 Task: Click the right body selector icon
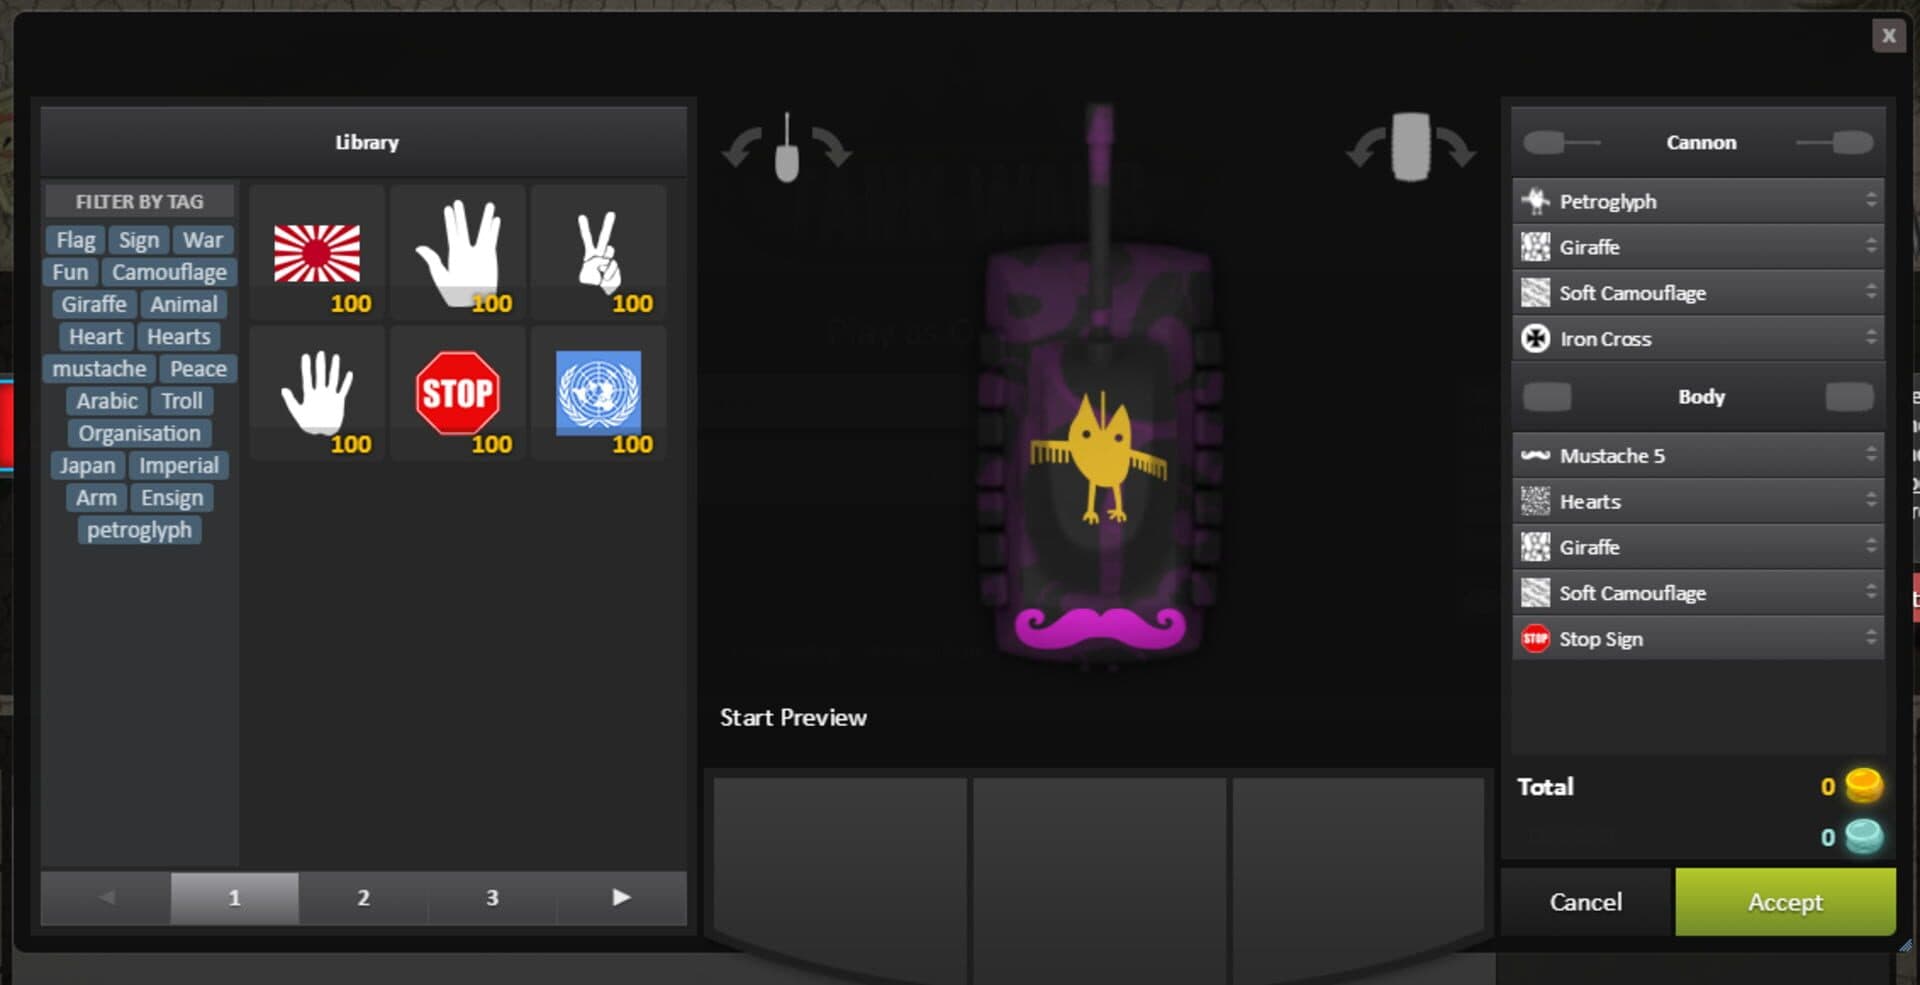[1849, 397]
